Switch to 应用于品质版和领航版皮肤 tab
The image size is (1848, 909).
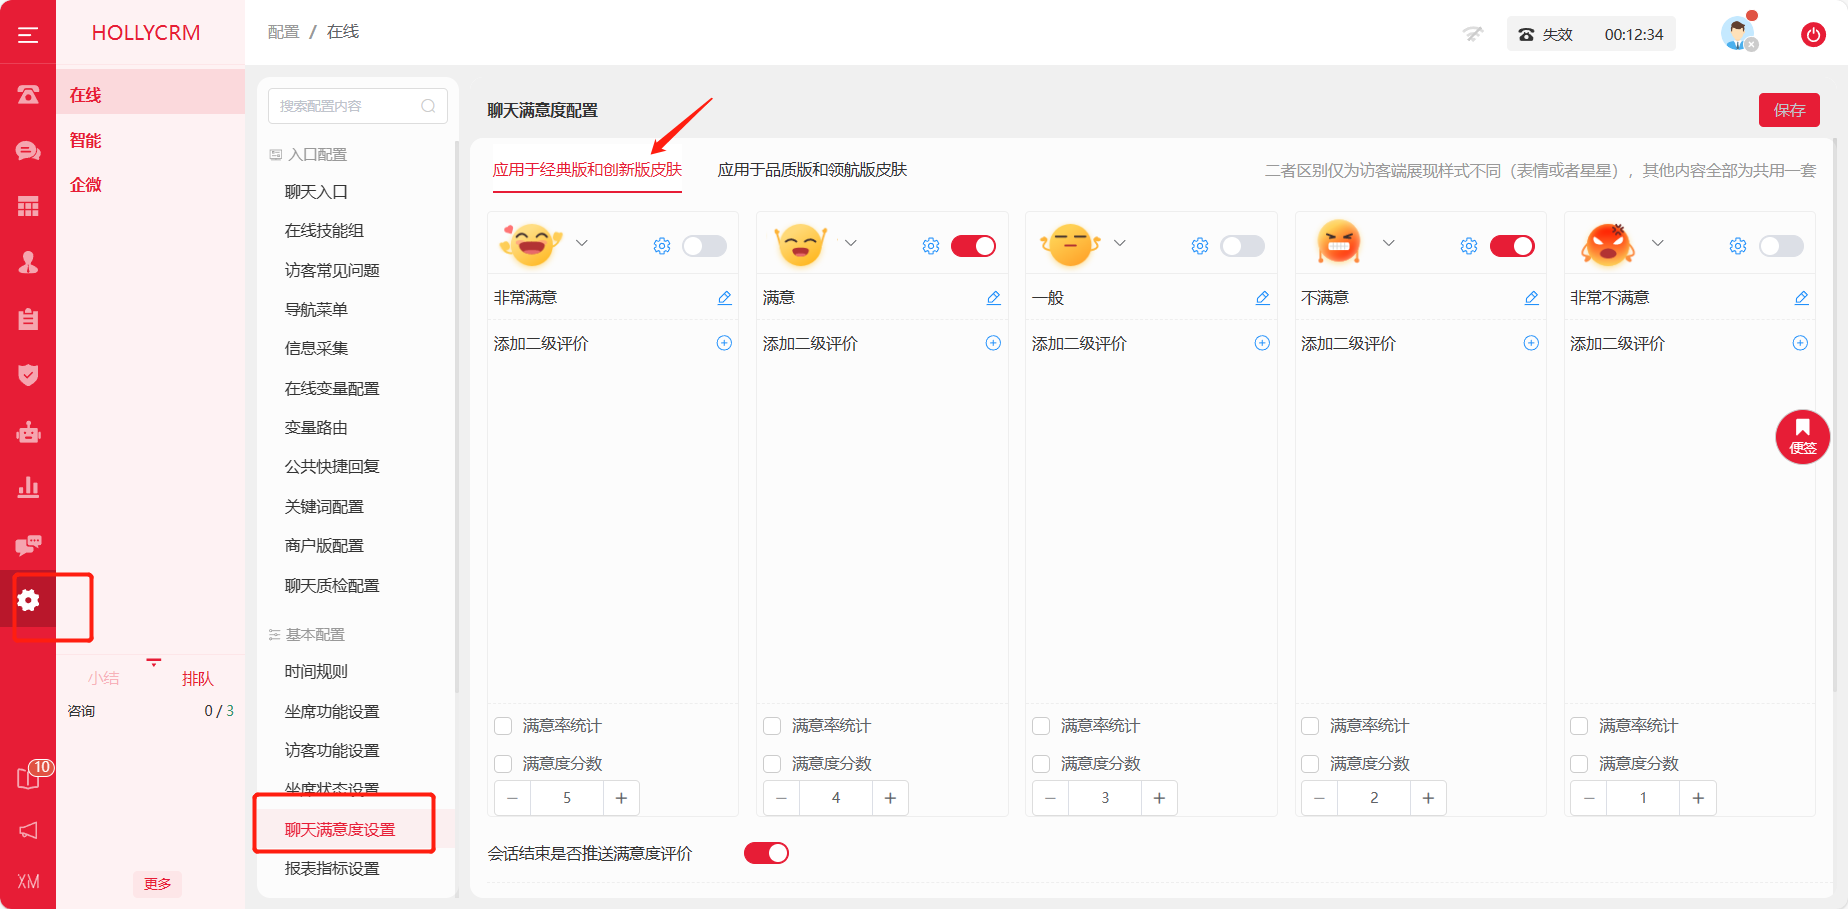812,170
